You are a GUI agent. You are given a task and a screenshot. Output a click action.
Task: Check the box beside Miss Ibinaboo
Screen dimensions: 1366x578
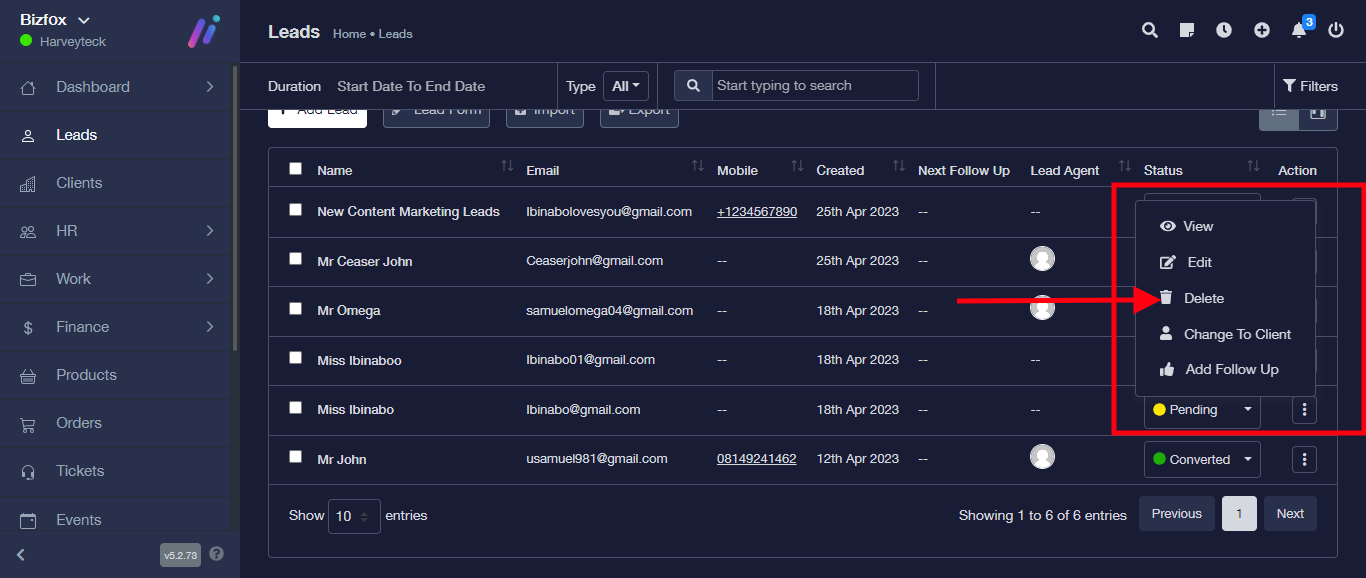pos(295,358)
